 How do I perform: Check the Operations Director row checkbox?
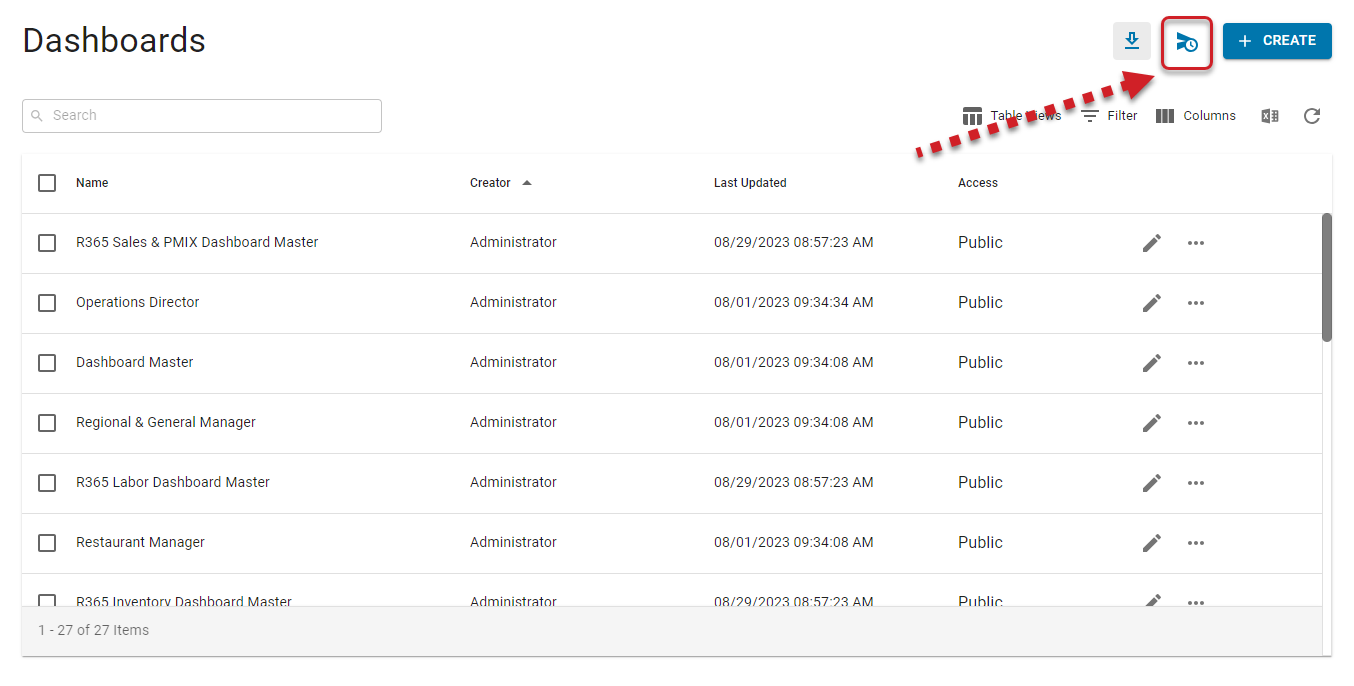(x=47, y=303)
